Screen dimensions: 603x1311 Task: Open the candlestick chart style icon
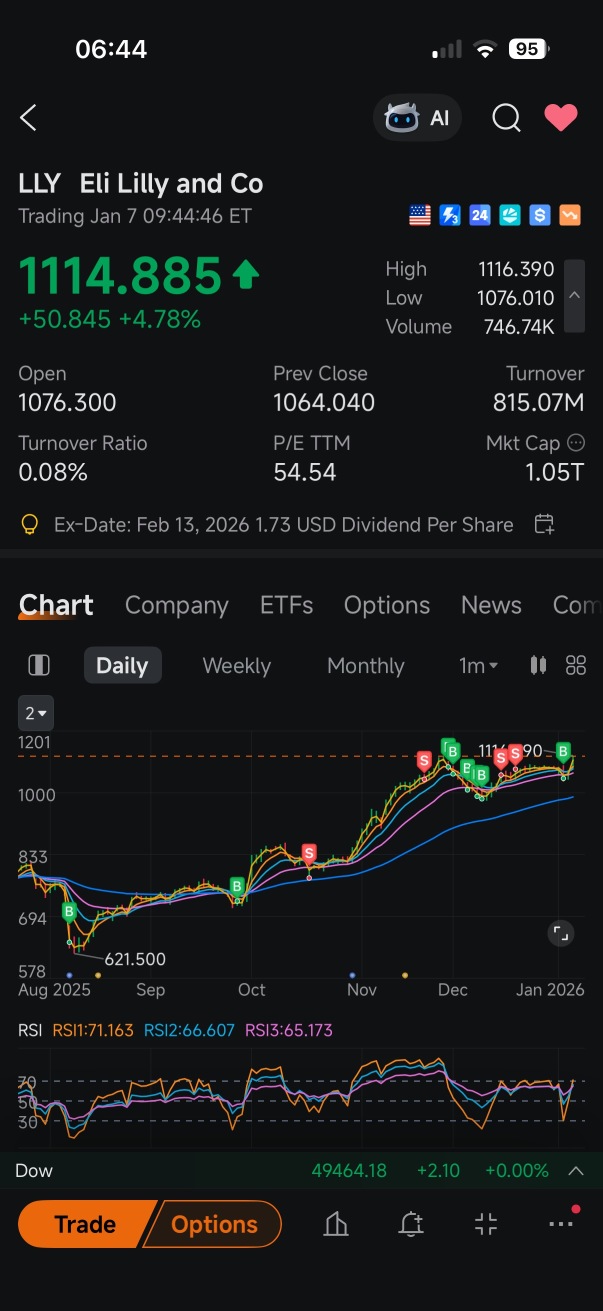pos(538,665)
